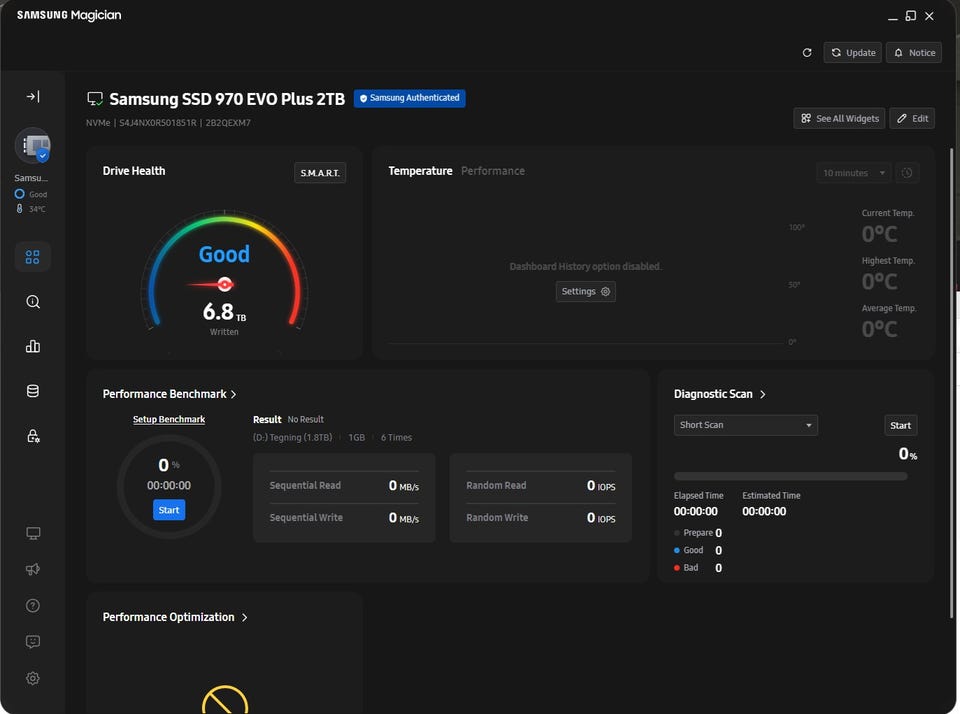960x714 pixels.
Task: Open the help question mark icon
Action: click(x=33, y=606)
